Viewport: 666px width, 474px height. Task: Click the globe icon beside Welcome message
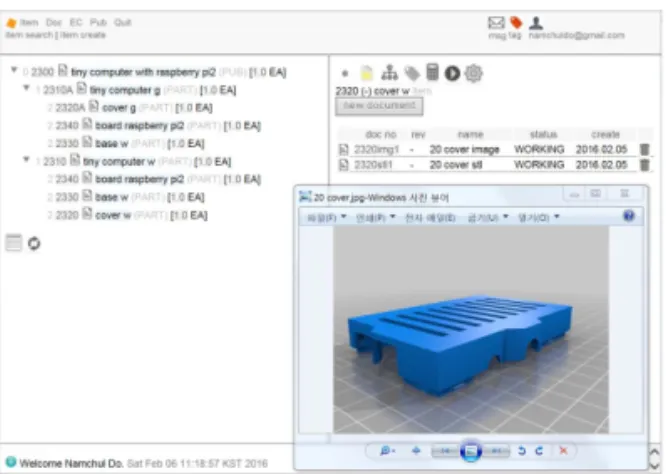[x=11, y=462]
